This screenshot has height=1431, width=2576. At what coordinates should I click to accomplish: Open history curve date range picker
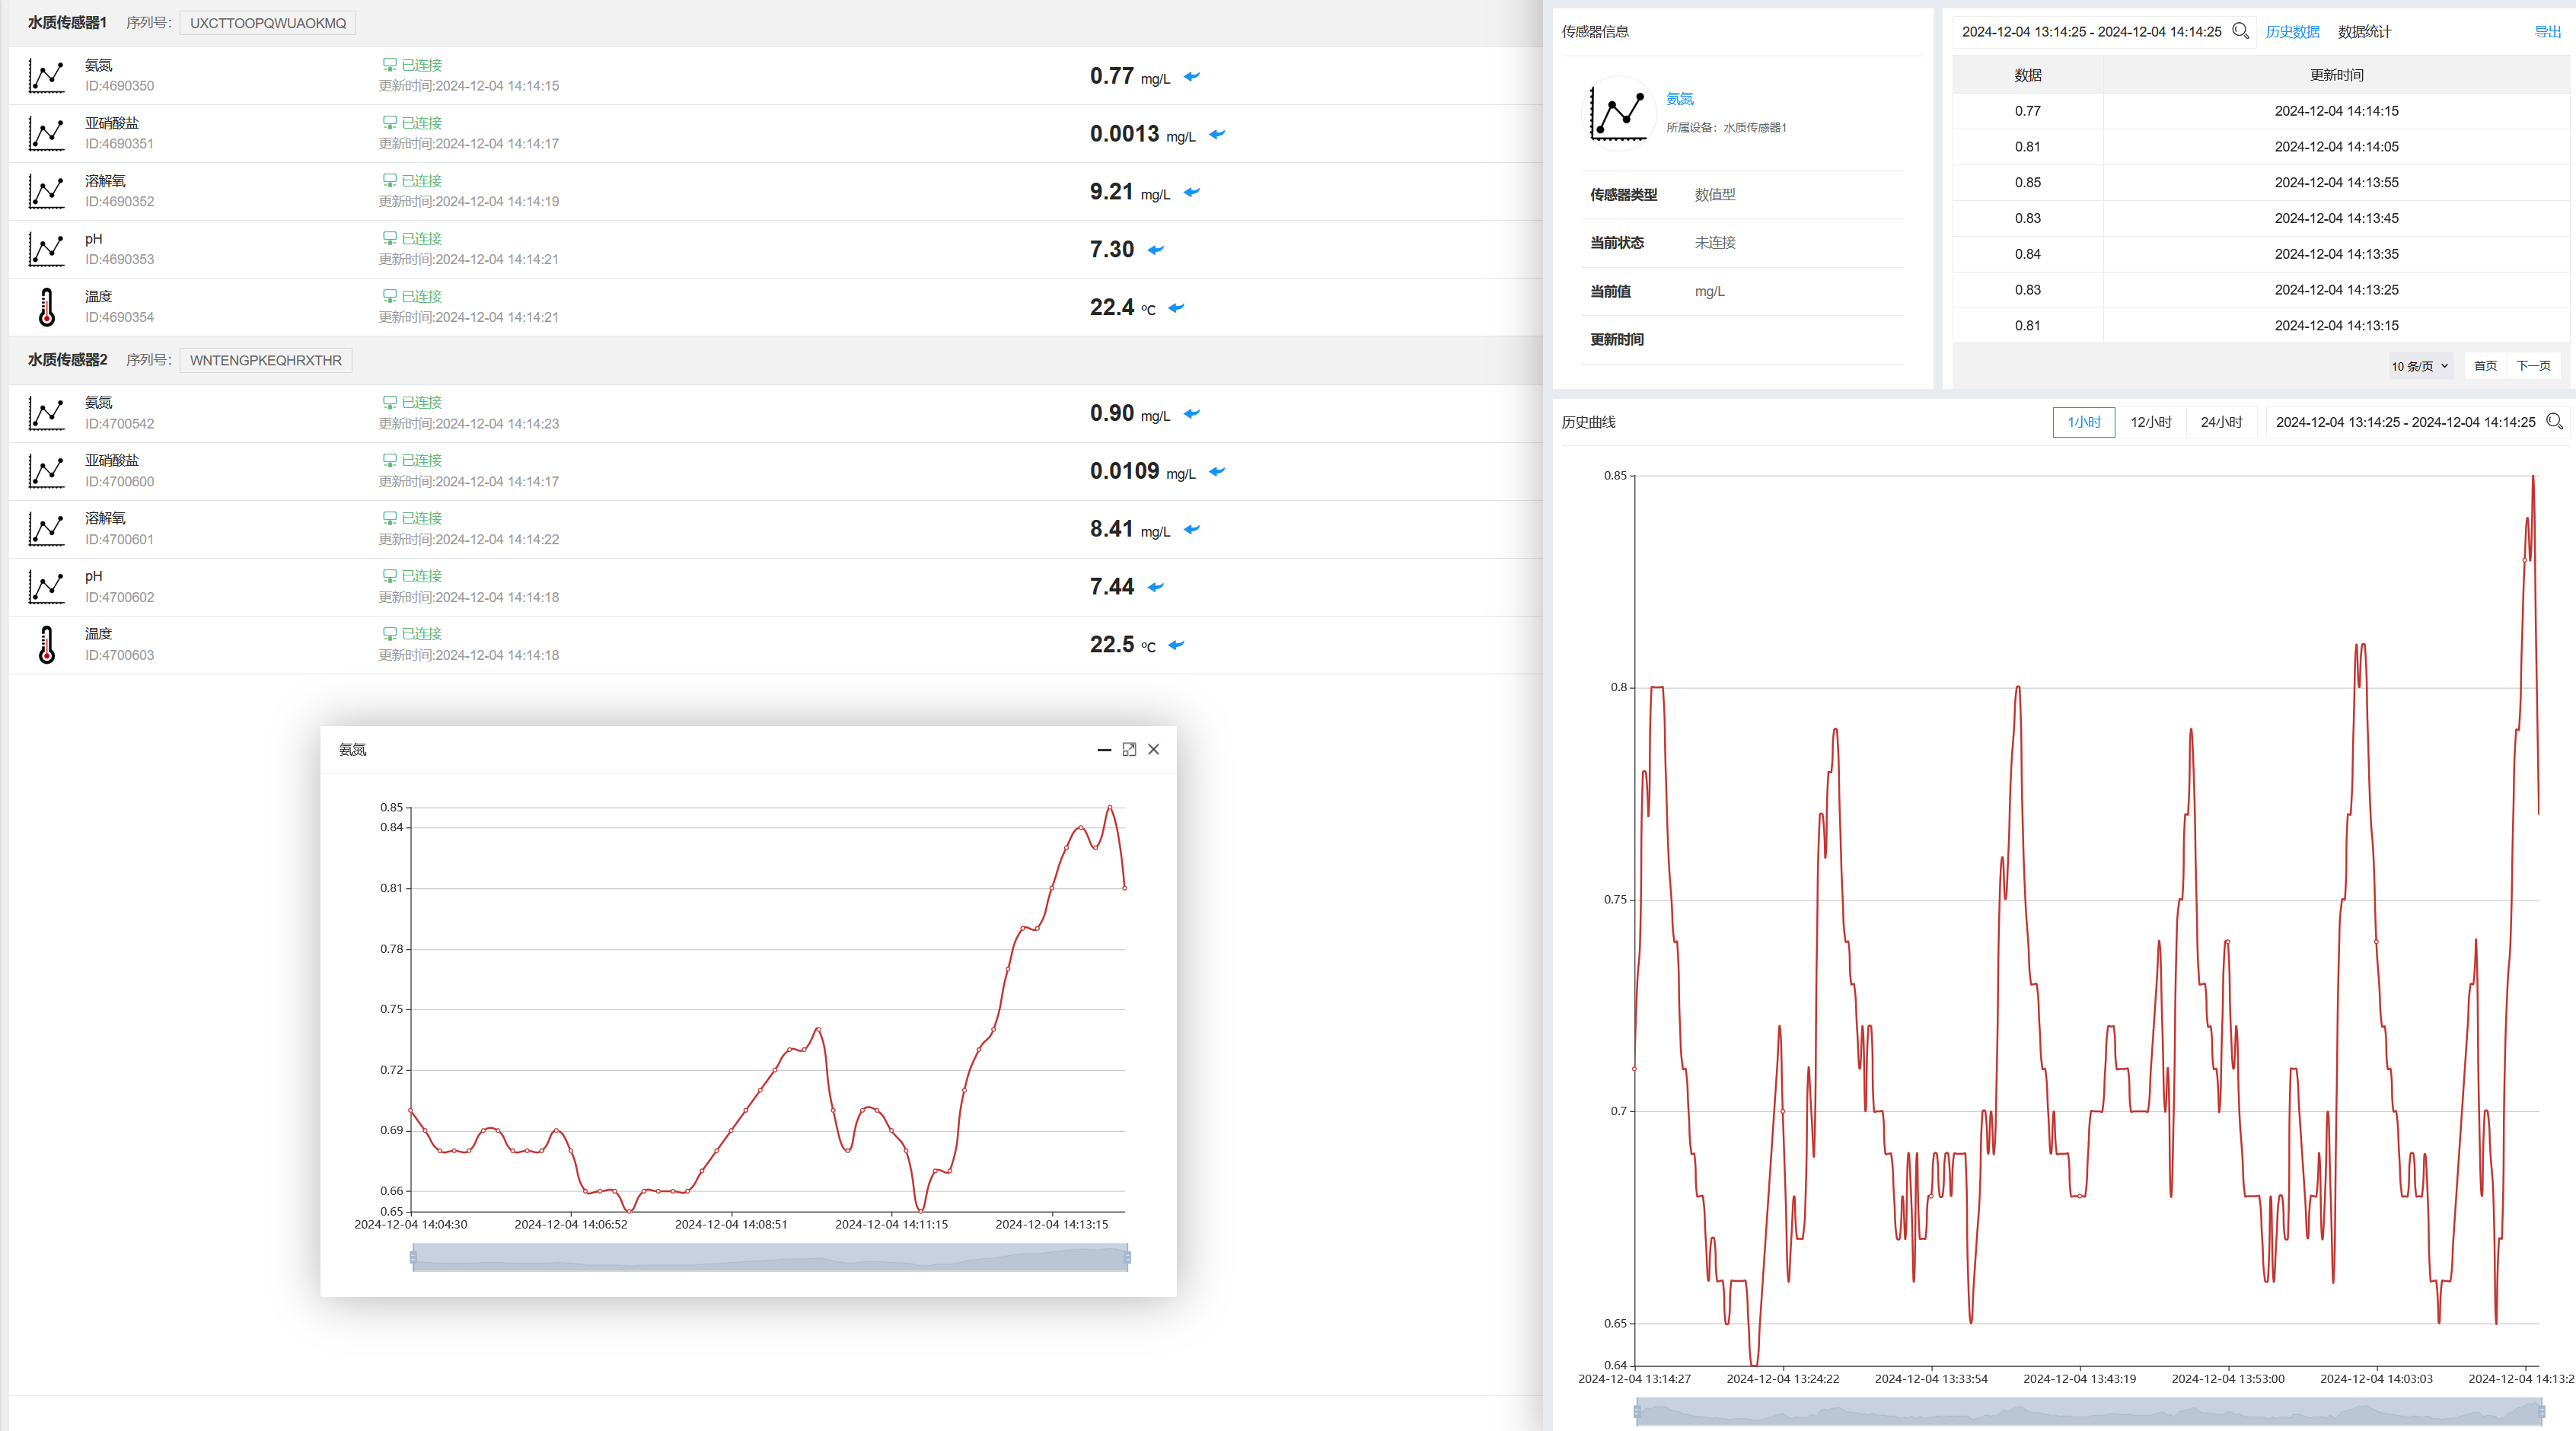tap(2404, 422)
